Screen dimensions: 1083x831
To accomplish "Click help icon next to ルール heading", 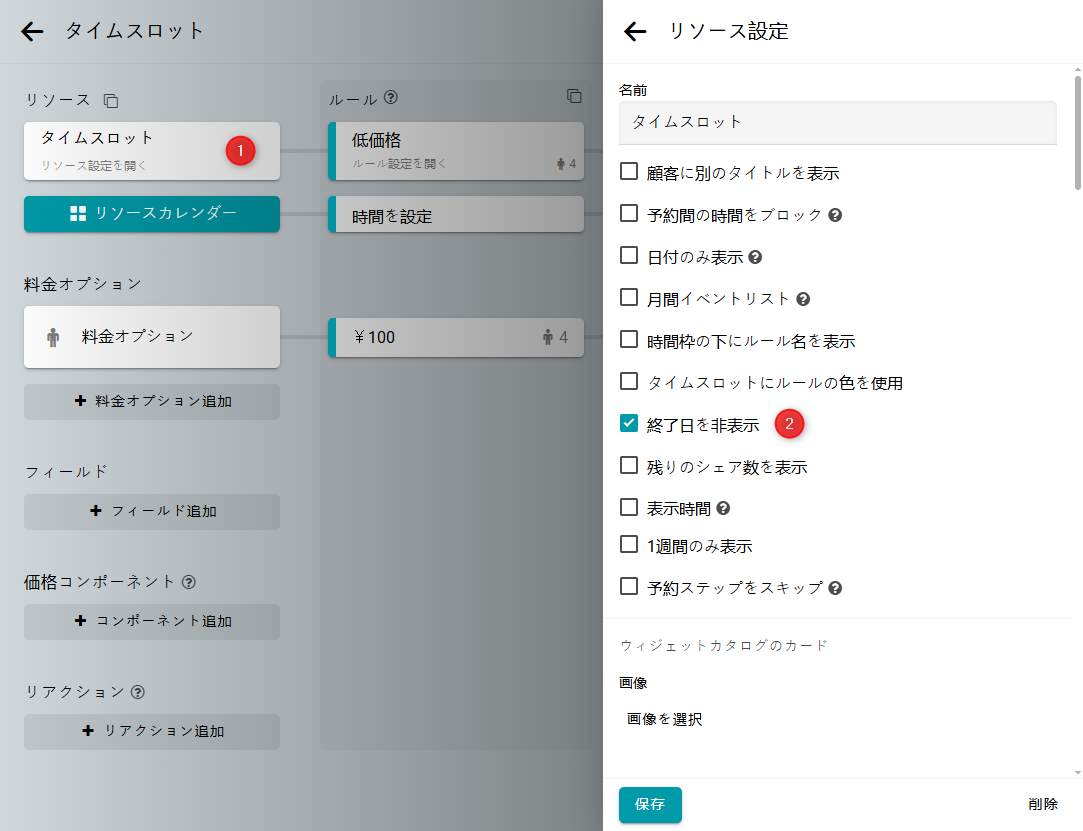I will pos(391,98).
